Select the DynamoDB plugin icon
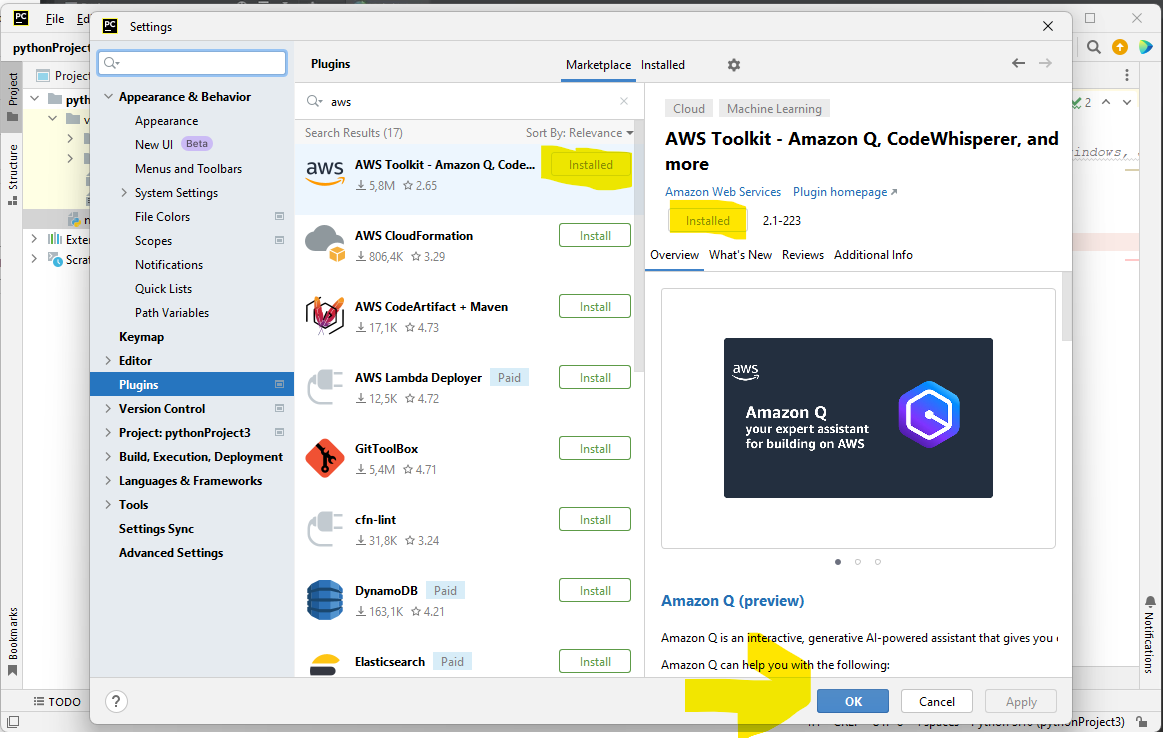The width and height of the screenshot is (1163, 738). [325, 600]
